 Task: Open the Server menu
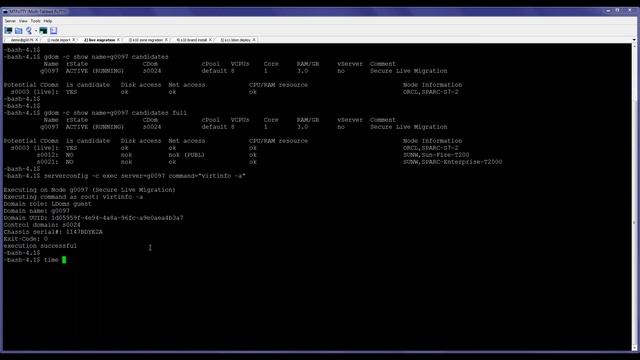(10, 21)
